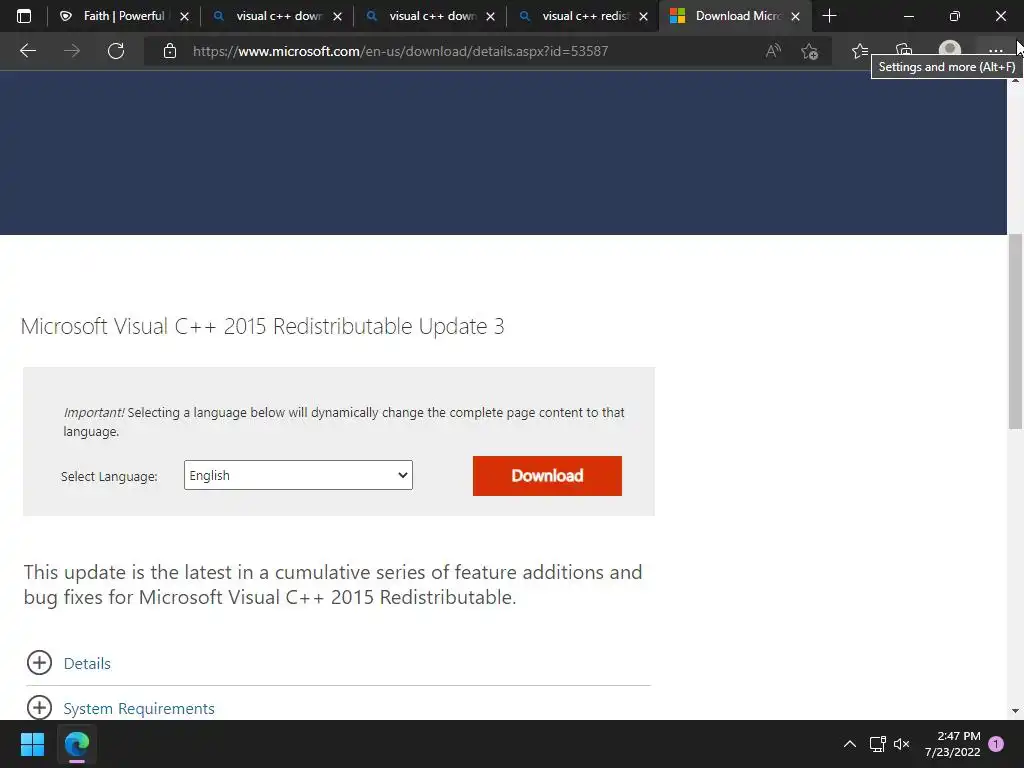1024x768 pixels.
Task: Minimize the Edge browser window
Action: point(908,16)
